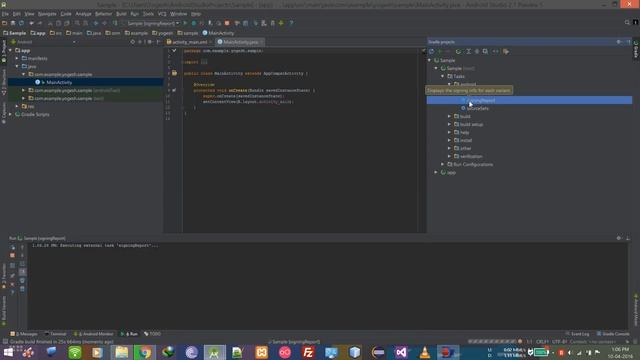Click the Help question mark toolbar icon
This screenshot has height=360, width=640.
(x=291, y=23)
